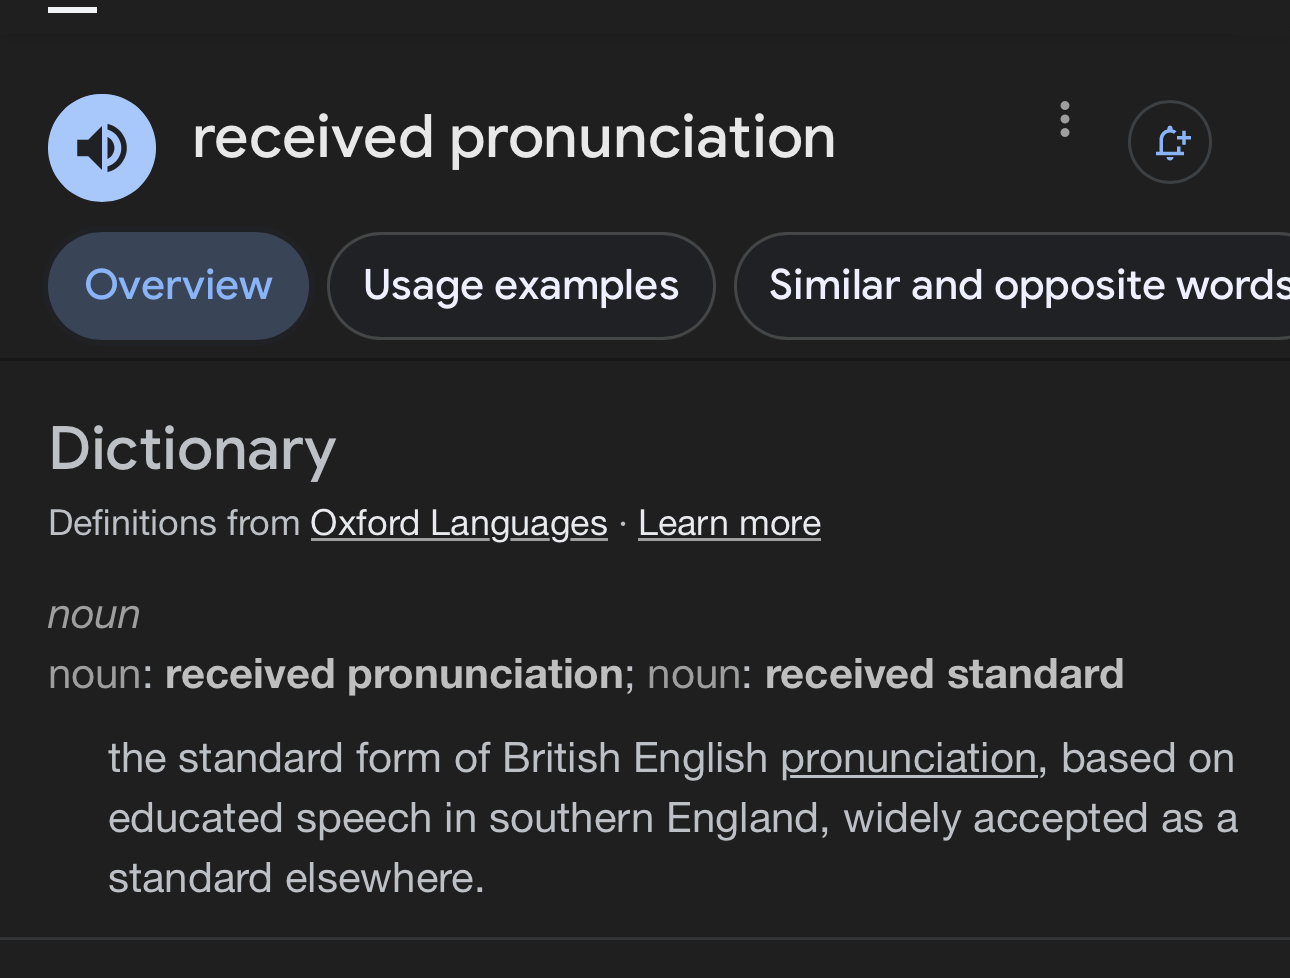Click the 'educated speech in southern England' phrase
This screenshot has height=978, width=1290.
[464, 818]
